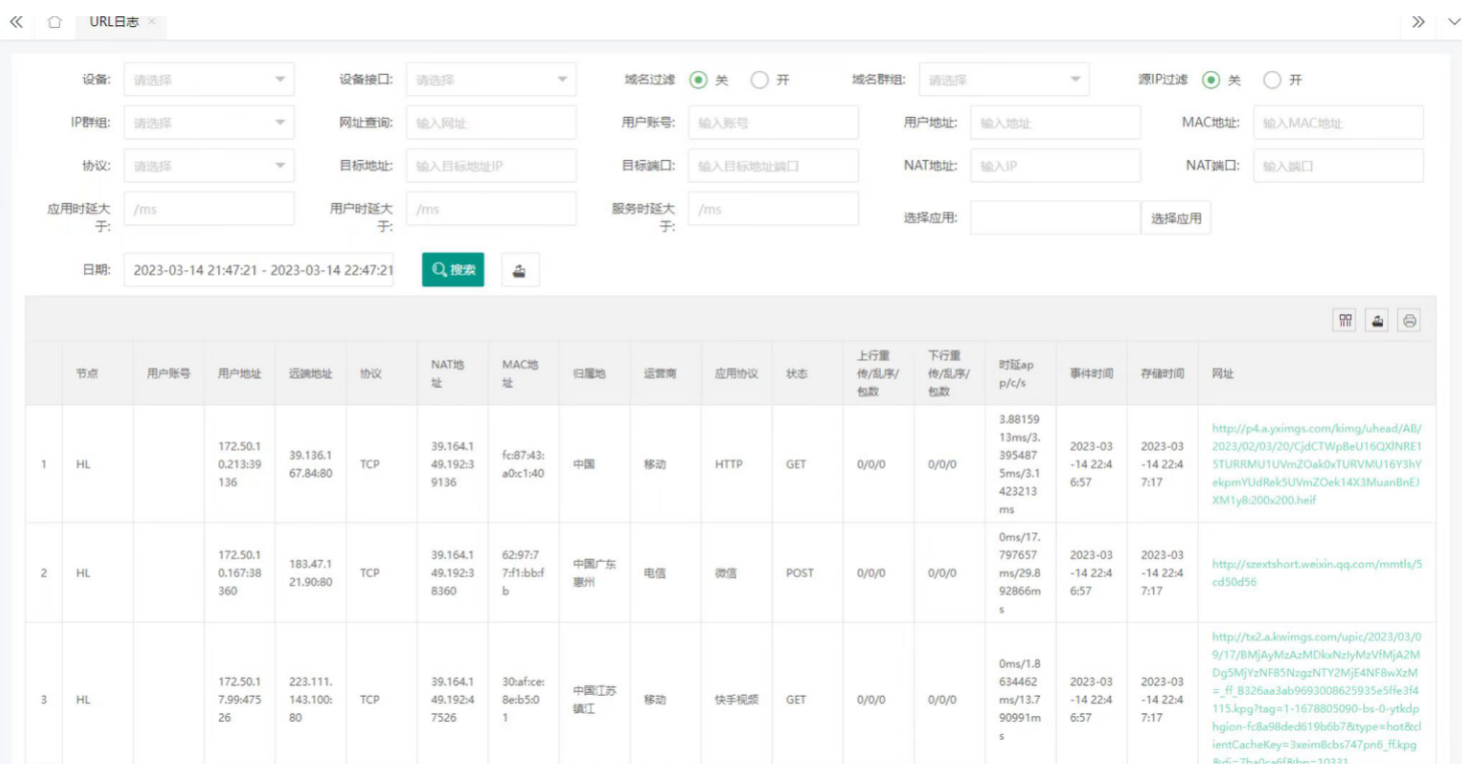Focus the 用户时延大于 ms field
Screen dimensions: 1462x772
491,209
